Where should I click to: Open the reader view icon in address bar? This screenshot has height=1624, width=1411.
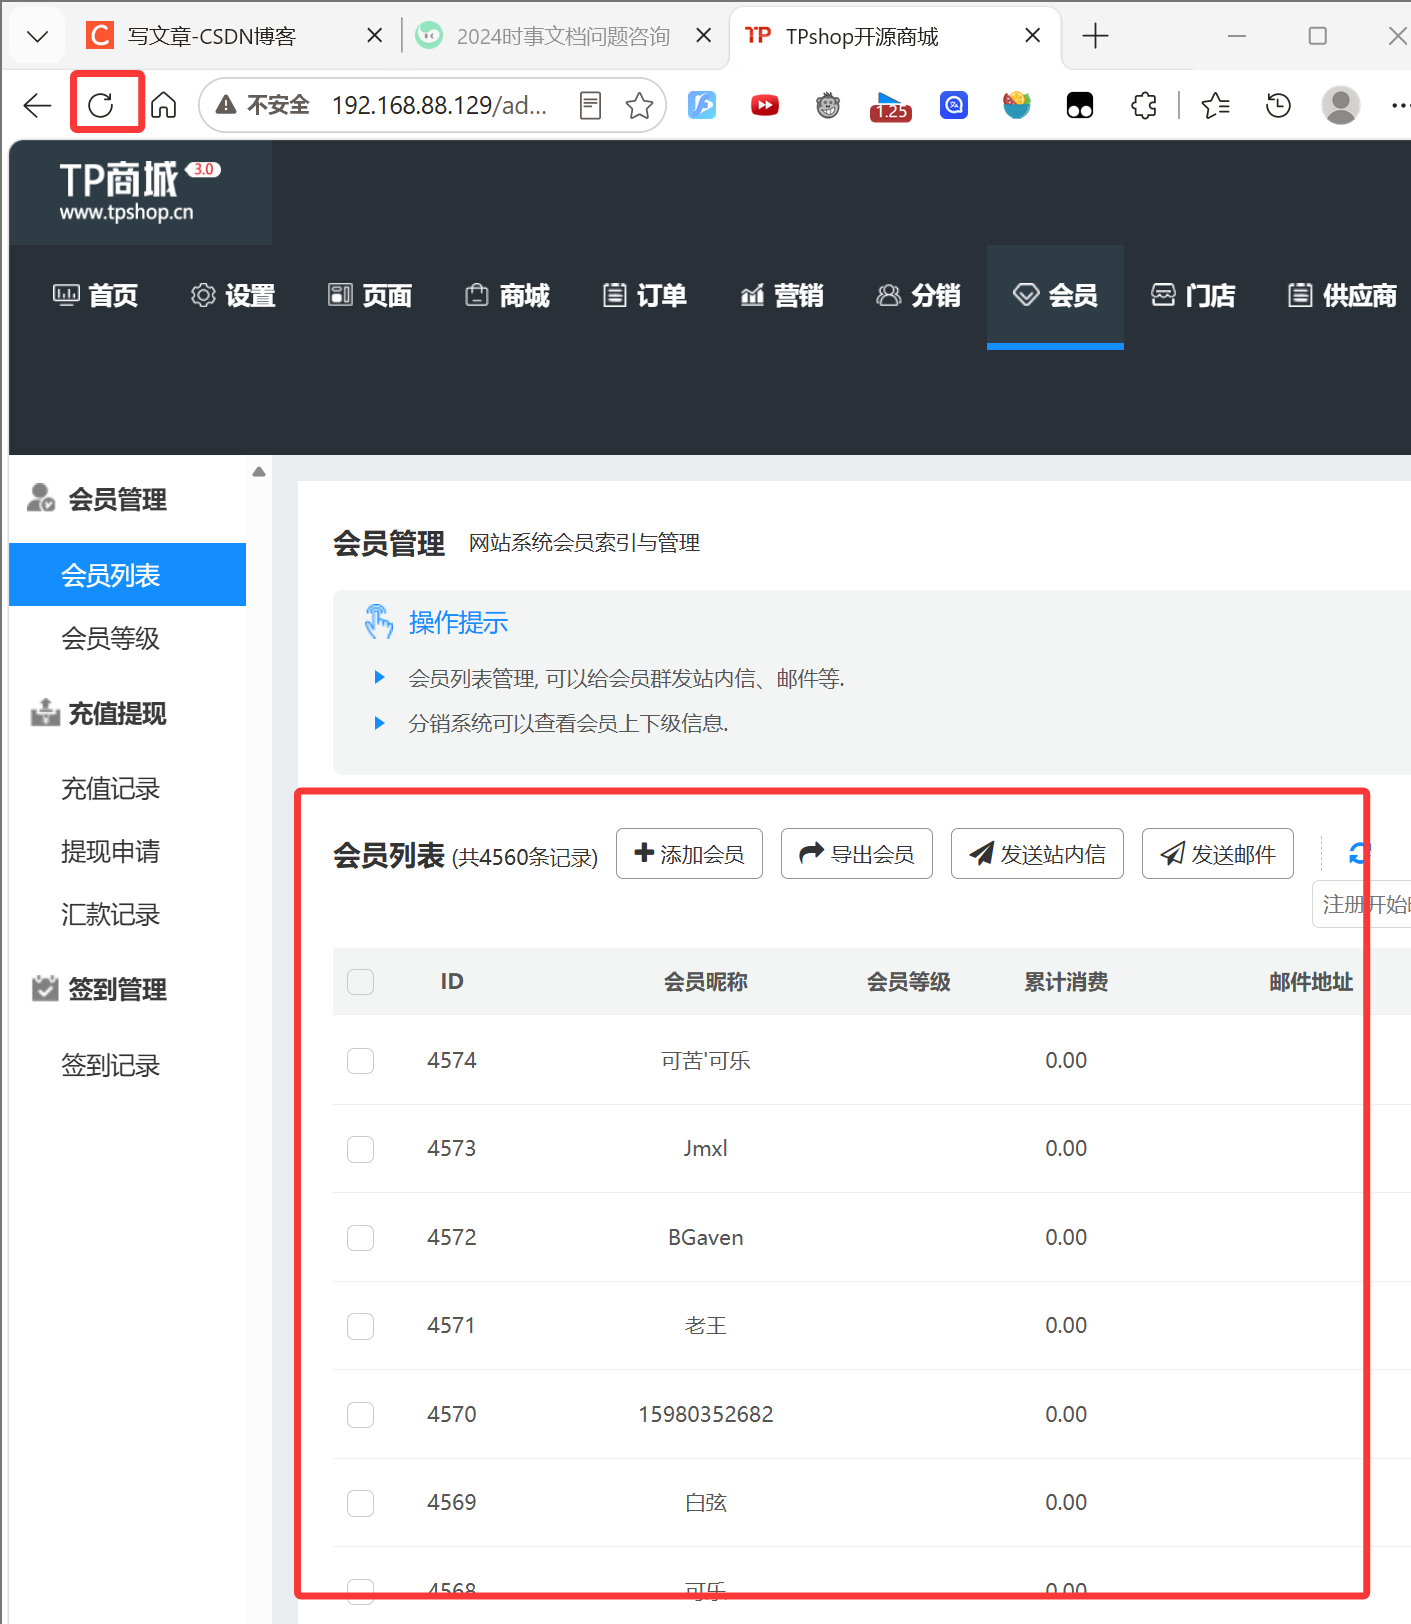(590, 105)
